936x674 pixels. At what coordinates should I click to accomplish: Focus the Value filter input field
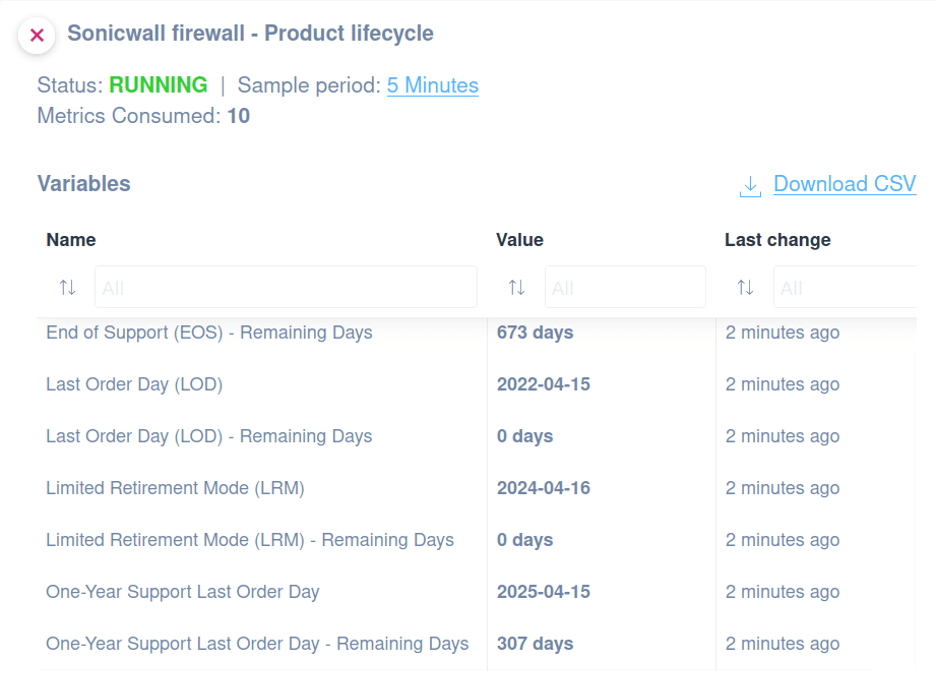625,287
